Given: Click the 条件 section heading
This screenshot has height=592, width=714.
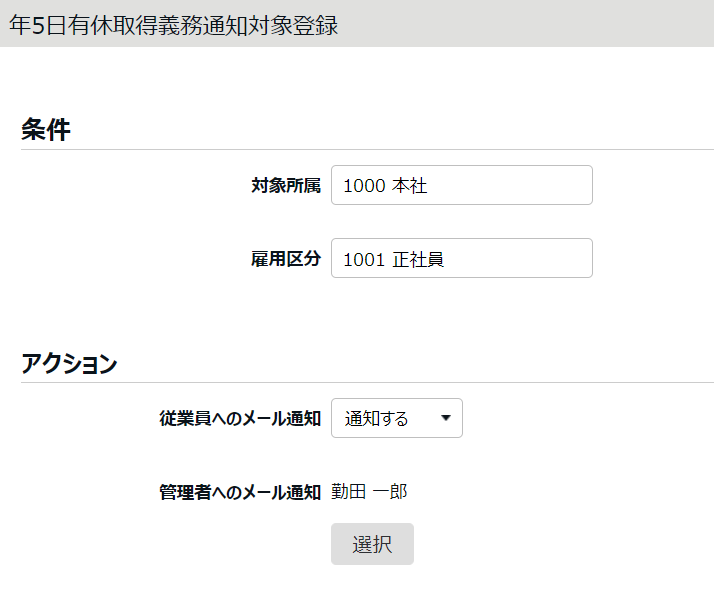Looking at the screenshot, I should click(46, 129).
